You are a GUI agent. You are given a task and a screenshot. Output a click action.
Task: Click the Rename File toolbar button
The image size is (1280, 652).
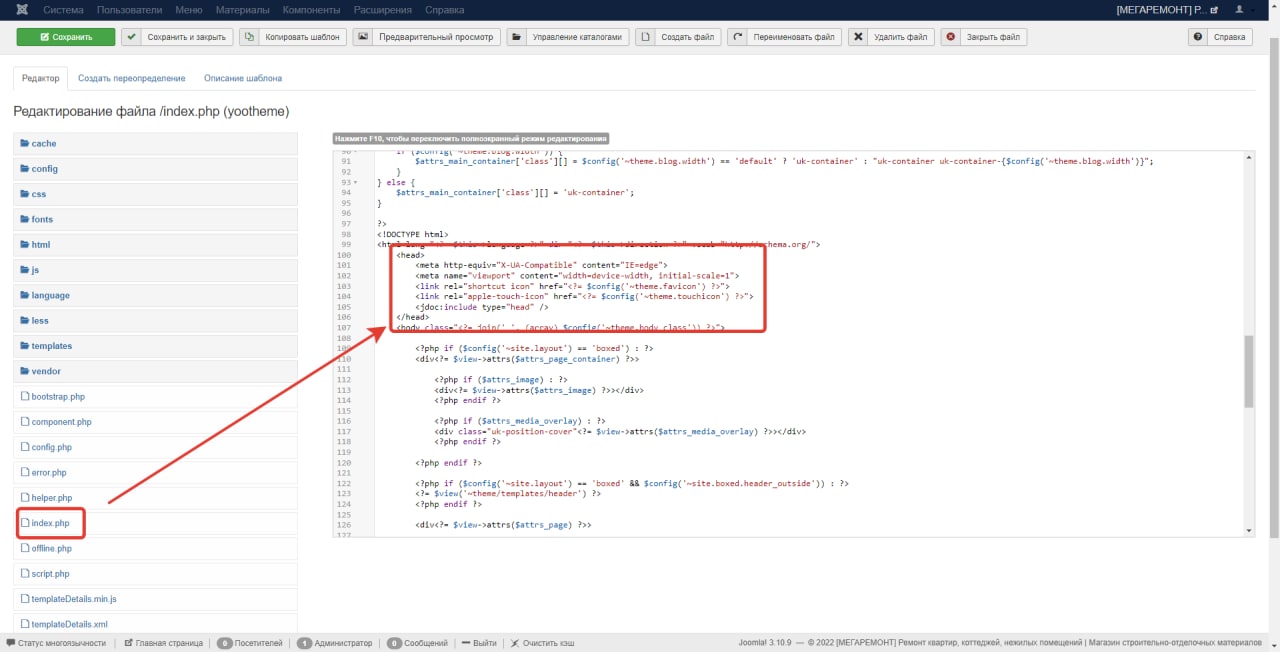point(784,37)
